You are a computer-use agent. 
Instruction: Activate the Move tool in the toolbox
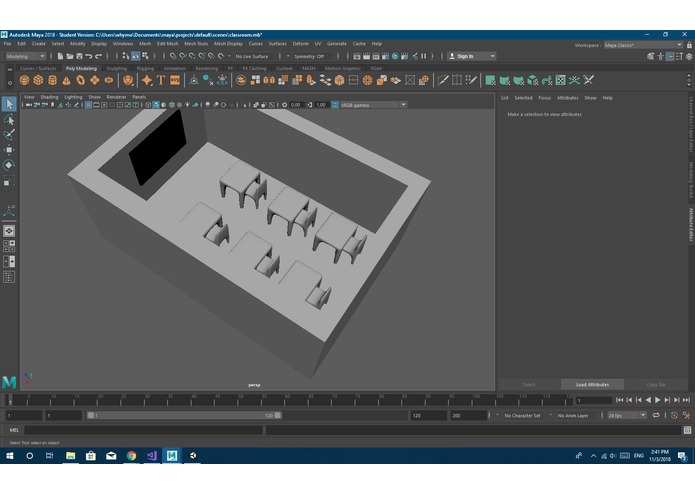click(x=9, y=150)
